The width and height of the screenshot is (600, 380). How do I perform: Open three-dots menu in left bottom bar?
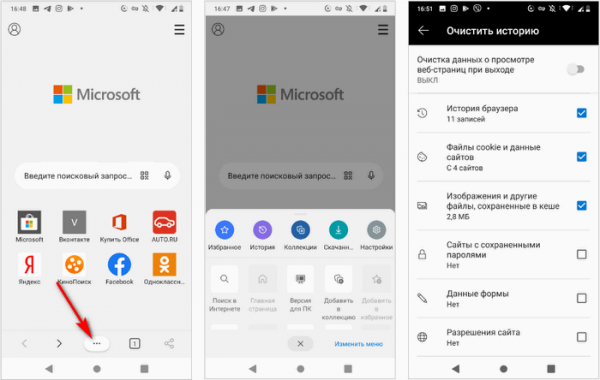(96, 344)
